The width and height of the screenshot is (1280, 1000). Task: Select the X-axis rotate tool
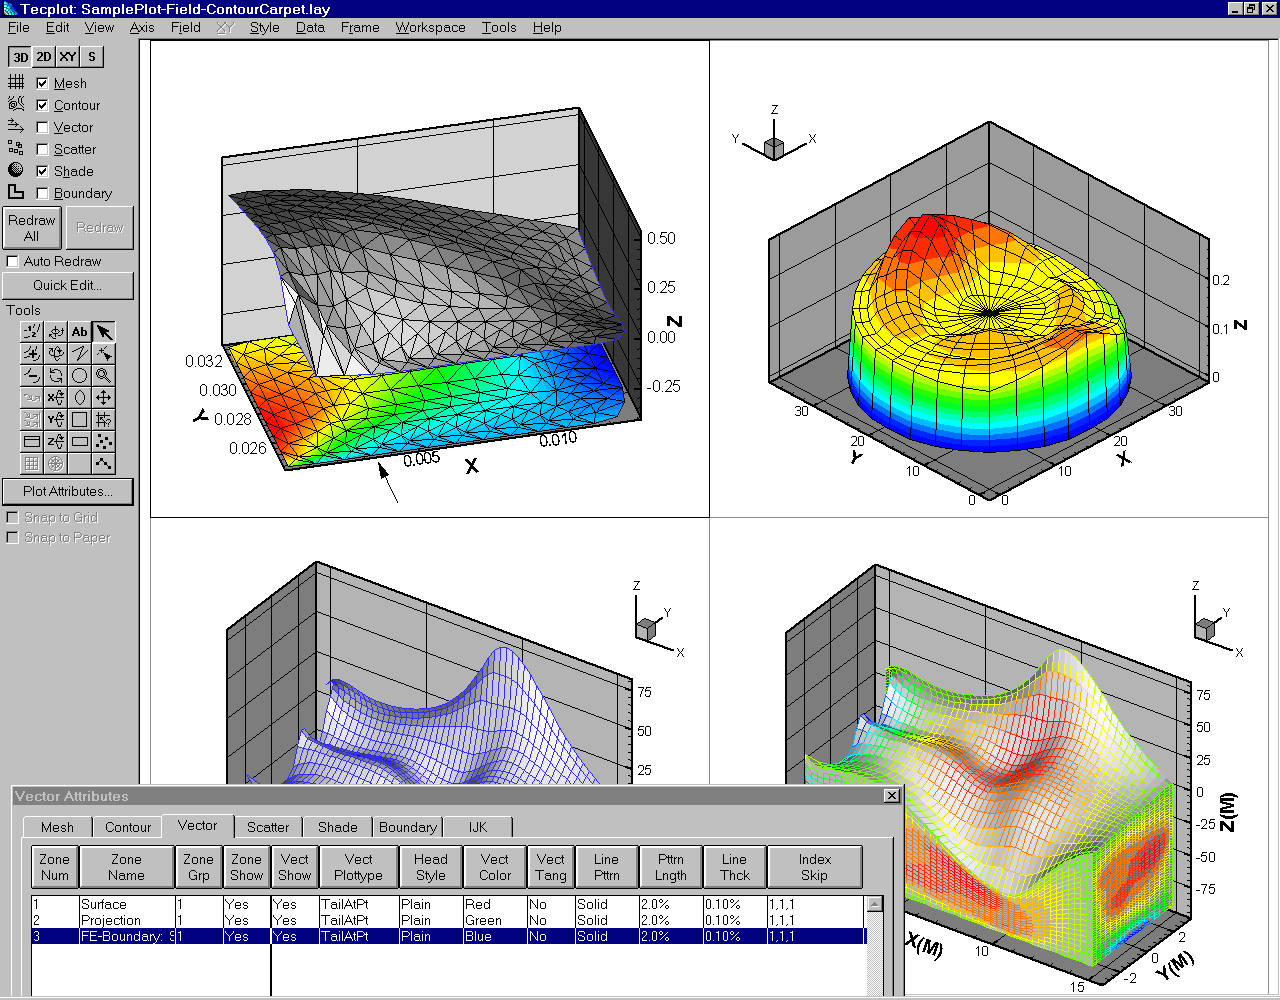coord(56,398)
